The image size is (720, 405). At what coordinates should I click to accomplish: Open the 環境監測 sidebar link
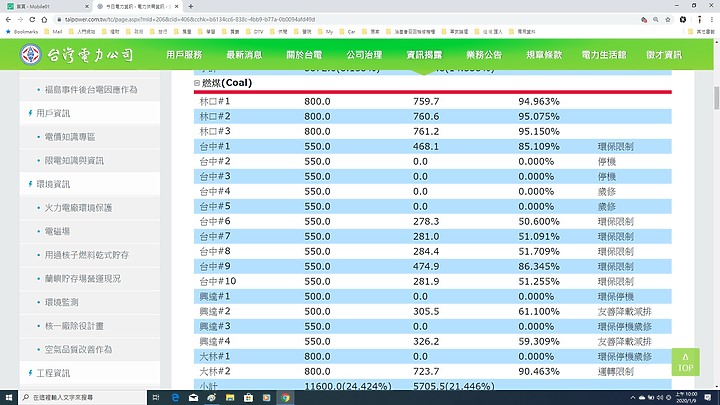coord(62,302)
